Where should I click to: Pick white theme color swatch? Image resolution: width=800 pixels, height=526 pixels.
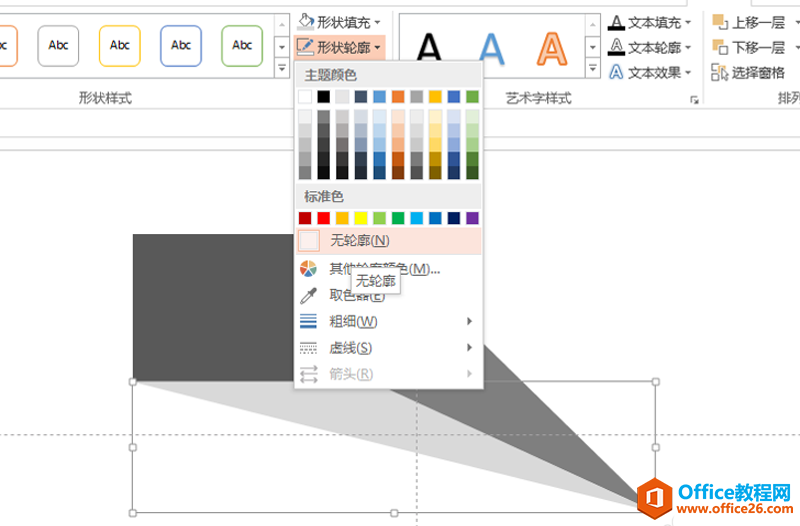click(x=305, y=96)
